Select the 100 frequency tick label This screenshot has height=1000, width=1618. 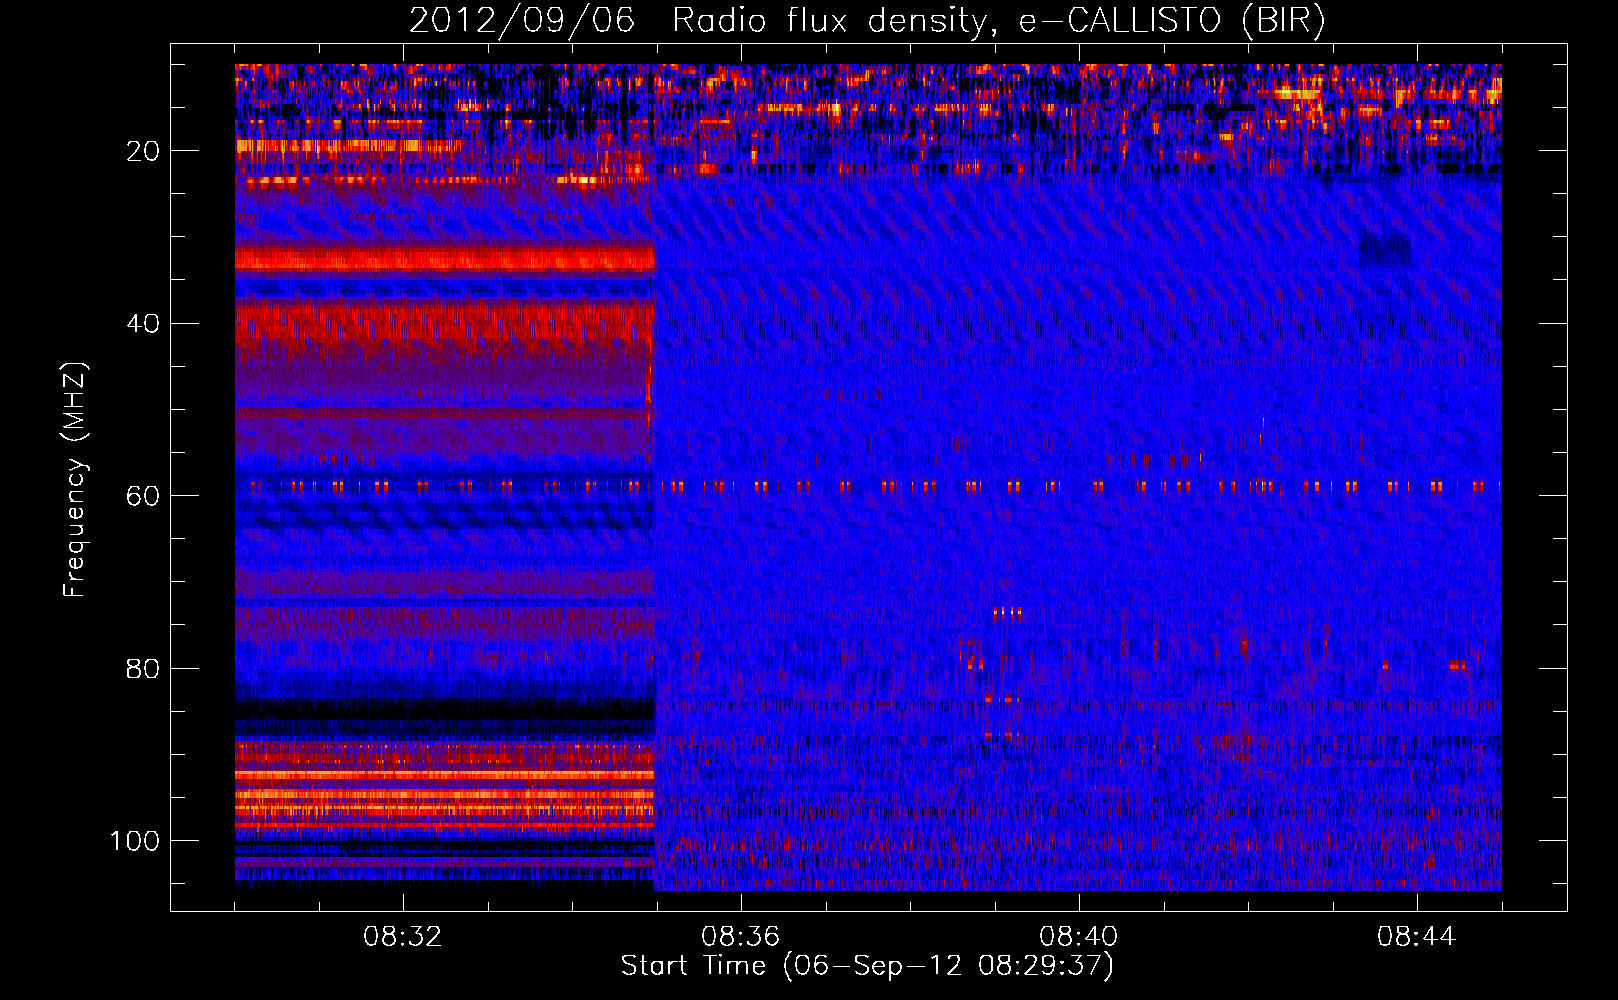pyautogui.click(x=135, y=841)
